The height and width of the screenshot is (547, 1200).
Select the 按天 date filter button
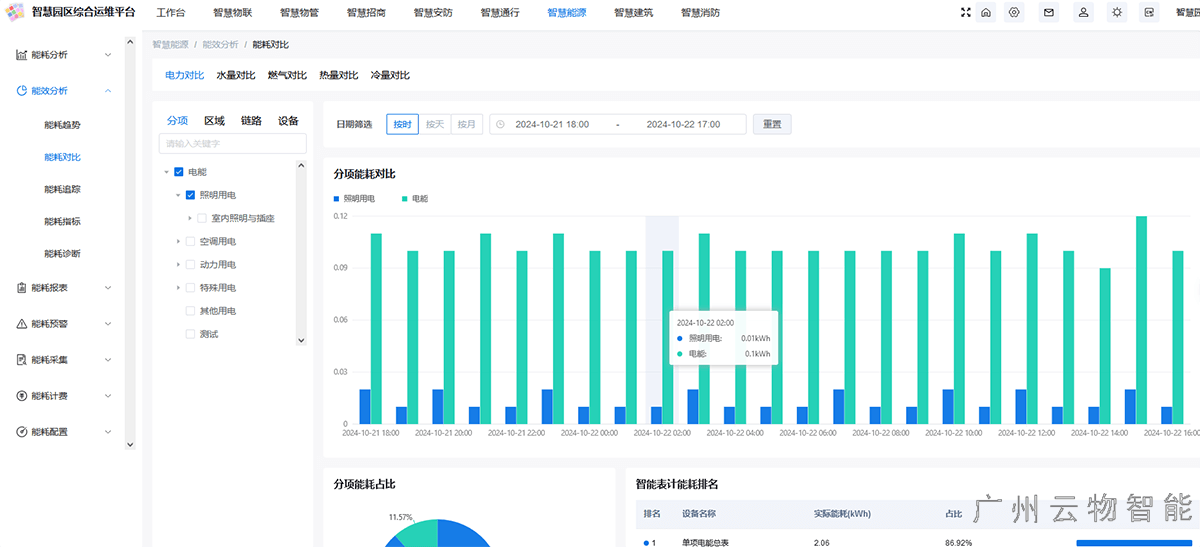434,125
